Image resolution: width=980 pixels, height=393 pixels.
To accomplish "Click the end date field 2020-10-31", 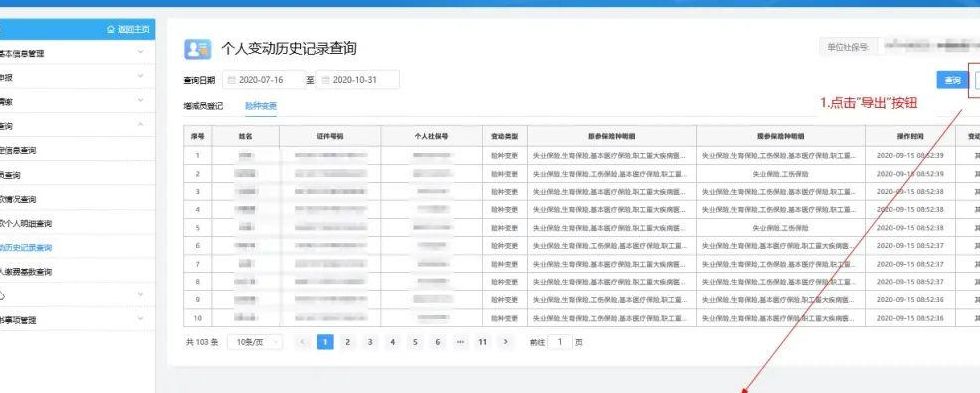I will pos(358,80).
